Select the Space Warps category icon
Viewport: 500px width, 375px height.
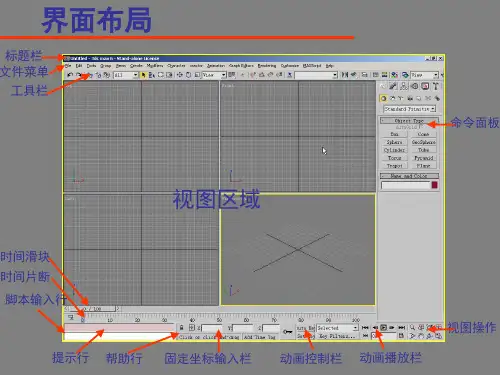(x=428, y=98)
